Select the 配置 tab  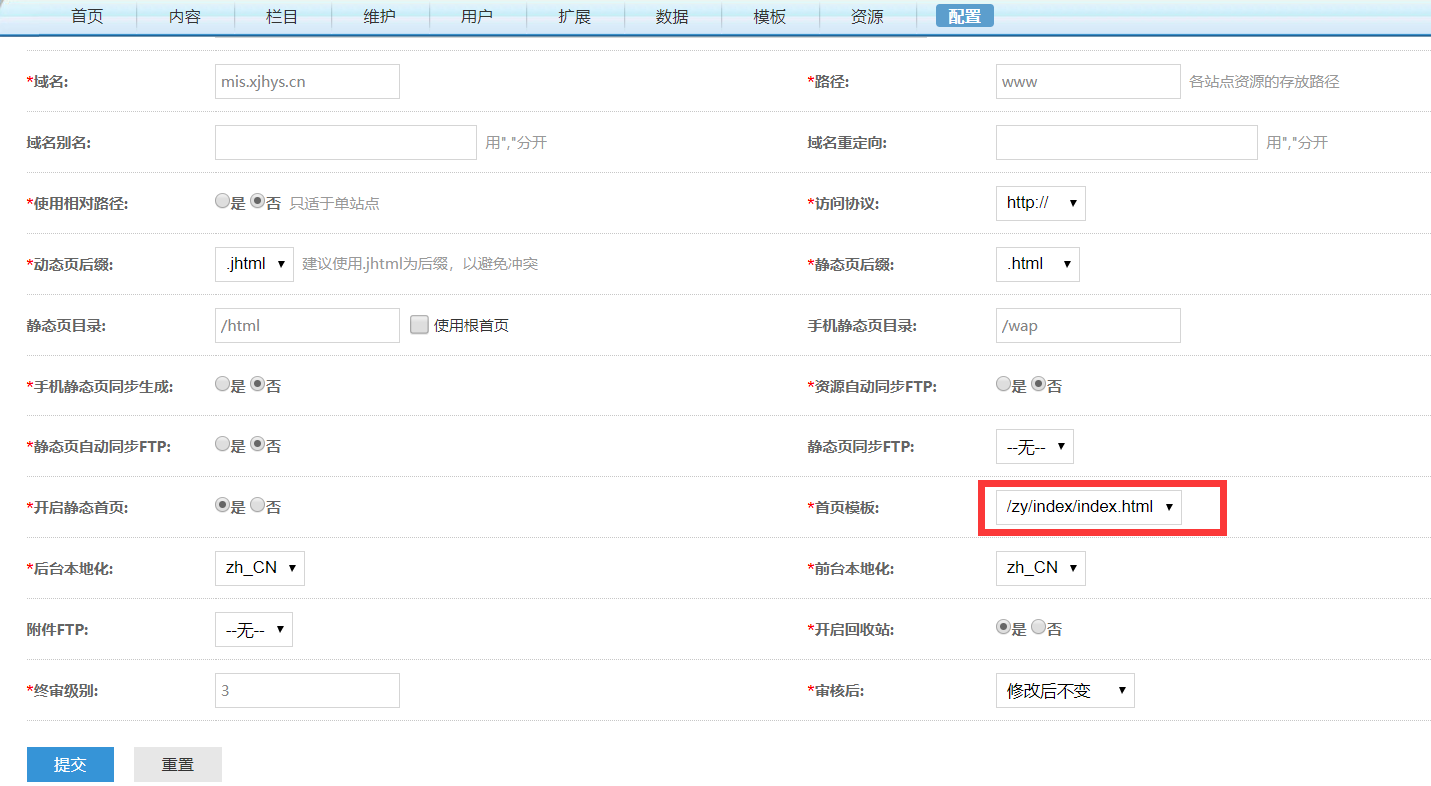pos(965,16)
